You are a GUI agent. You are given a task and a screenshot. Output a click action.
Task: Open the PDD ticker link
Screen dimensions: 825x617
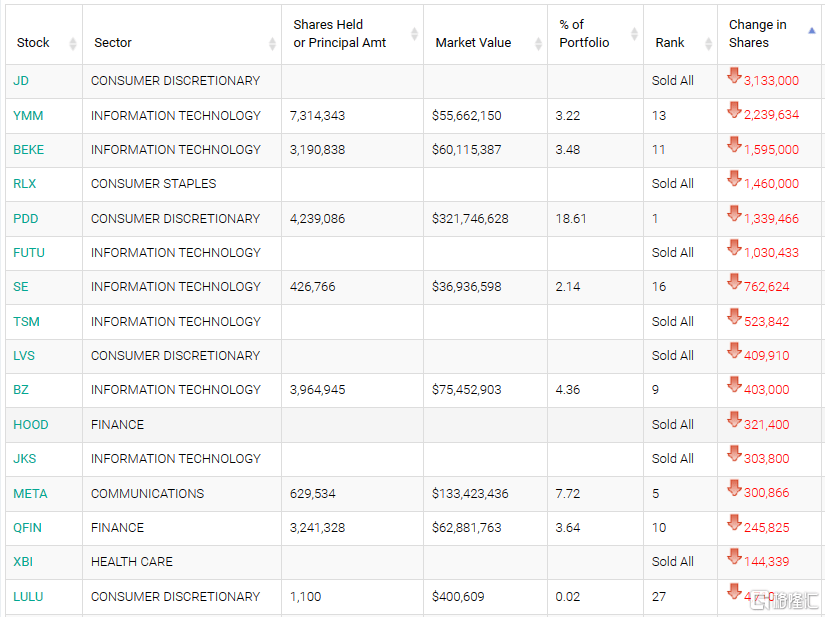[25, 218]
